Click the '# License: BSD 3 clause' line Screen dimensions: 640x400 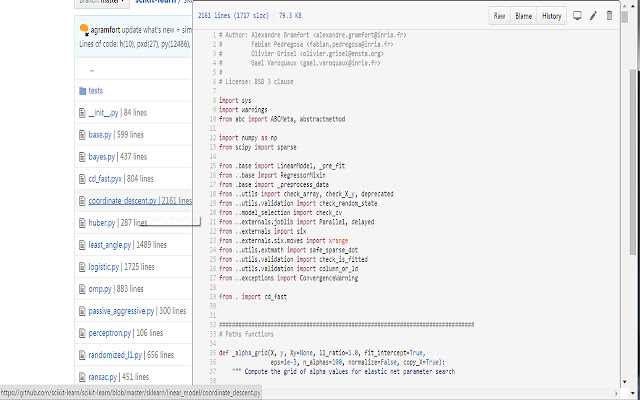pos(256,82)
